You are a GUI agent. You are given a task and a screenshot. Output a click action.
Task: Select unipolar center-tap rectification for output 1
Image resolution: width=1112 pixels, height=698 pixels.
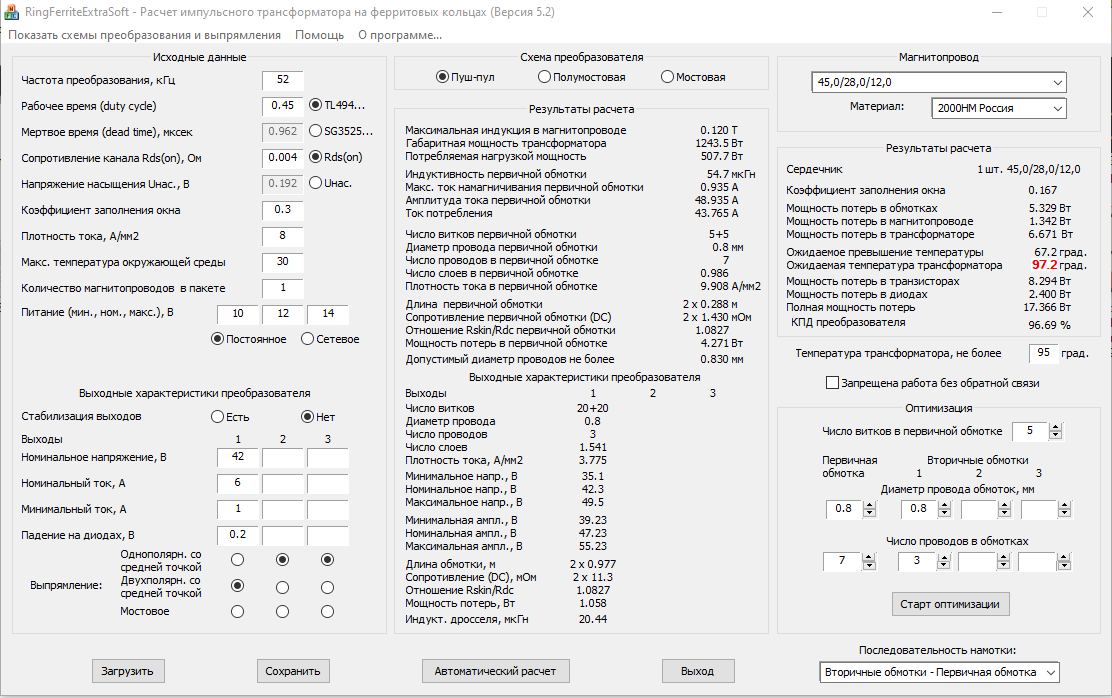tap(238, 560)
